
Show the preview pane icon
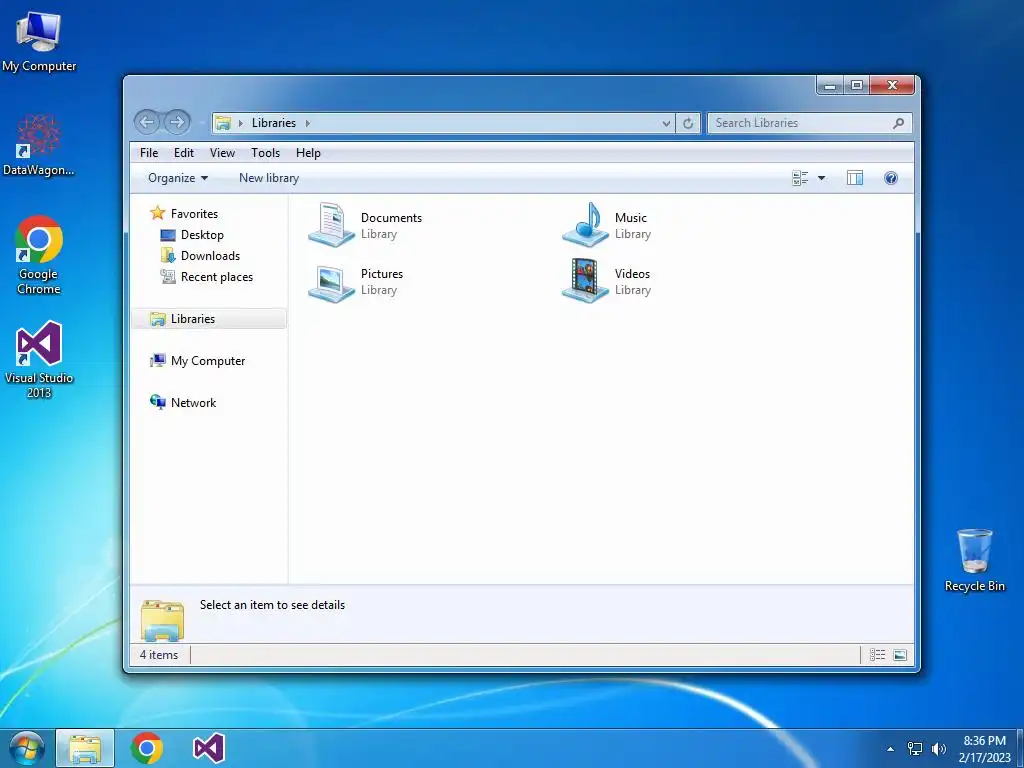[x=855, y=178]
